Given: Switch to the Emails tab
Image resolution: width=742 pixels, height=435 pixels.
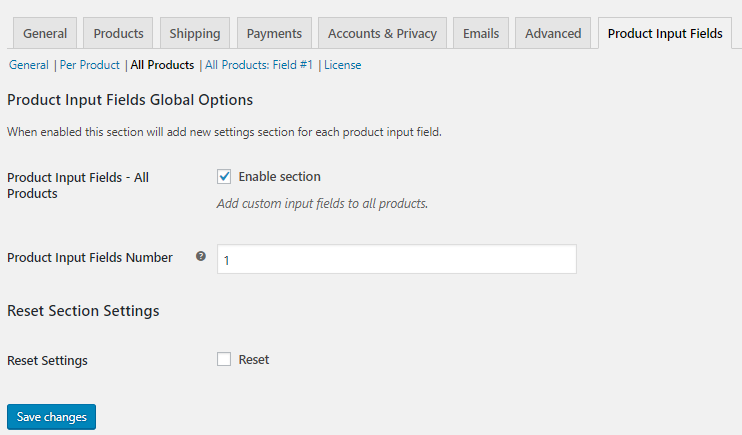Looking at the screenshot, I should (x=481, y=33).
